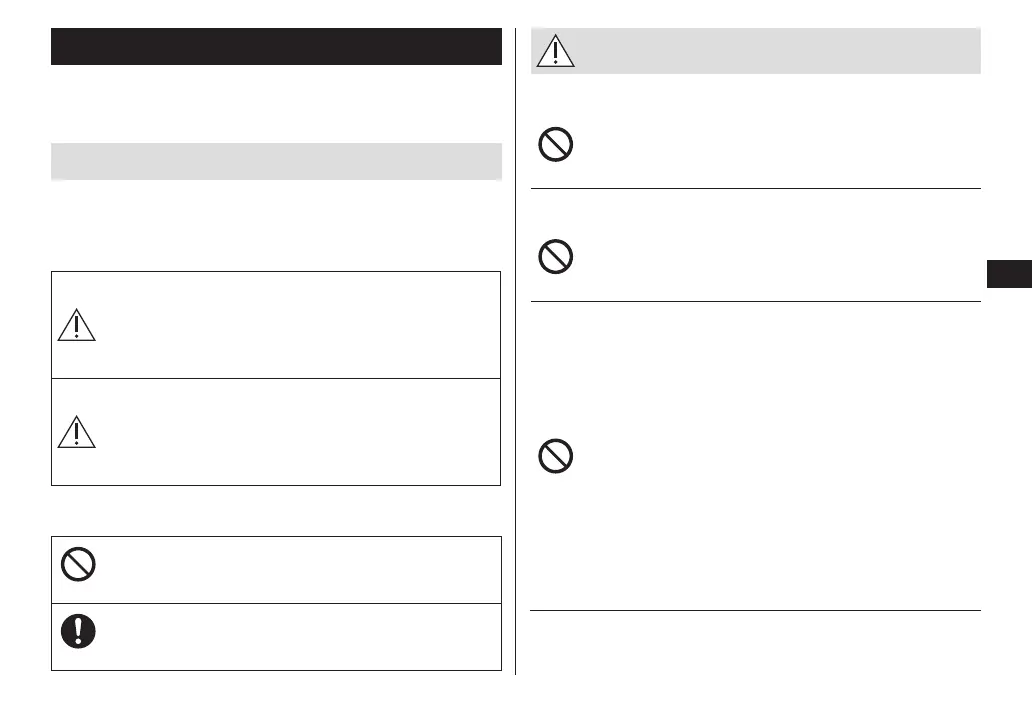Screen dimensions: 1032x726
Task: Click the topmost prohibition icon in the right column
Action: coord(555,146)
